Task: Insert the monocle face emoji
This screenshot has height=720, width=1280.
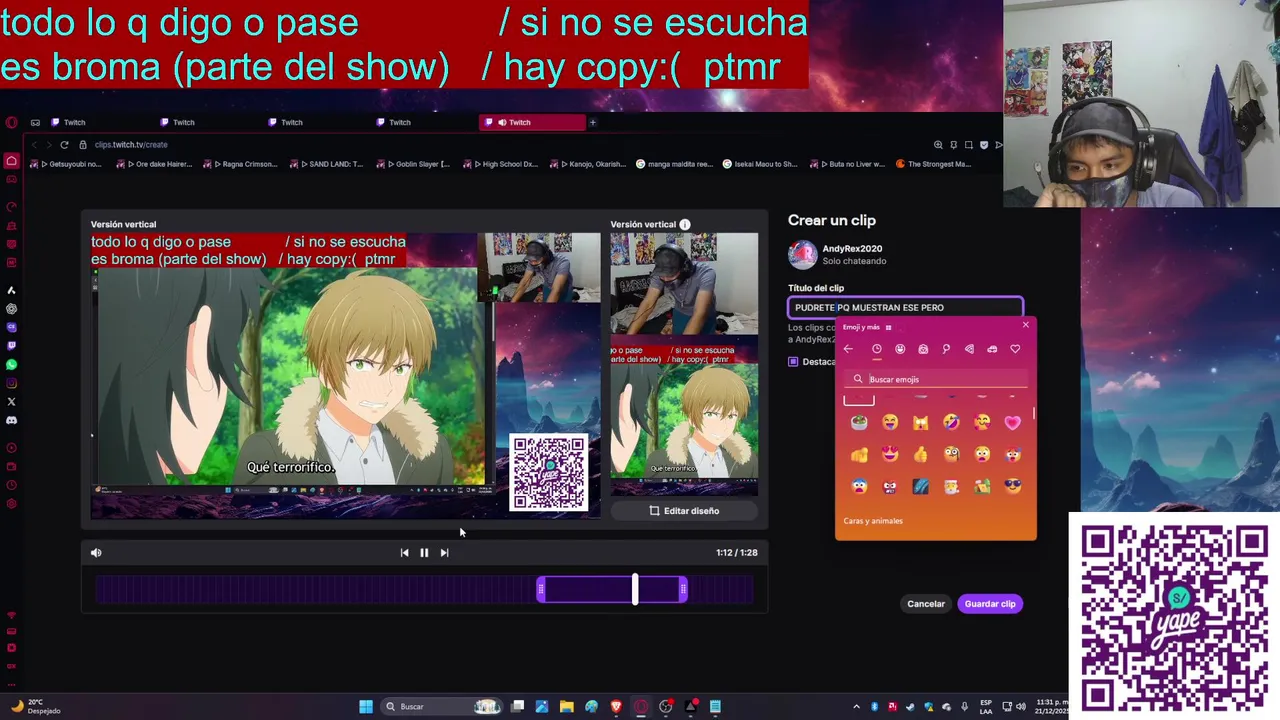Action: click(x=951, y=455)
